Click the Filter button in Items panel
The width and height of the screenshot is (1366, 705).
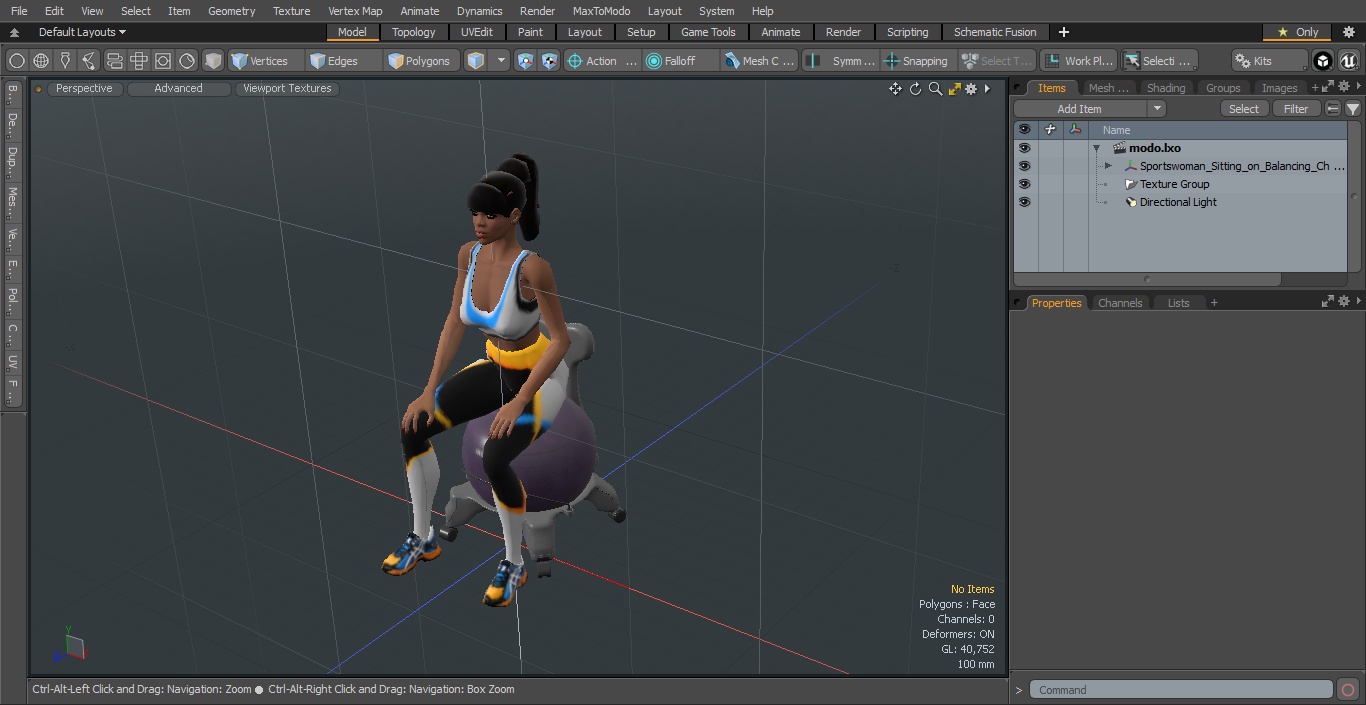(1296, 109)
